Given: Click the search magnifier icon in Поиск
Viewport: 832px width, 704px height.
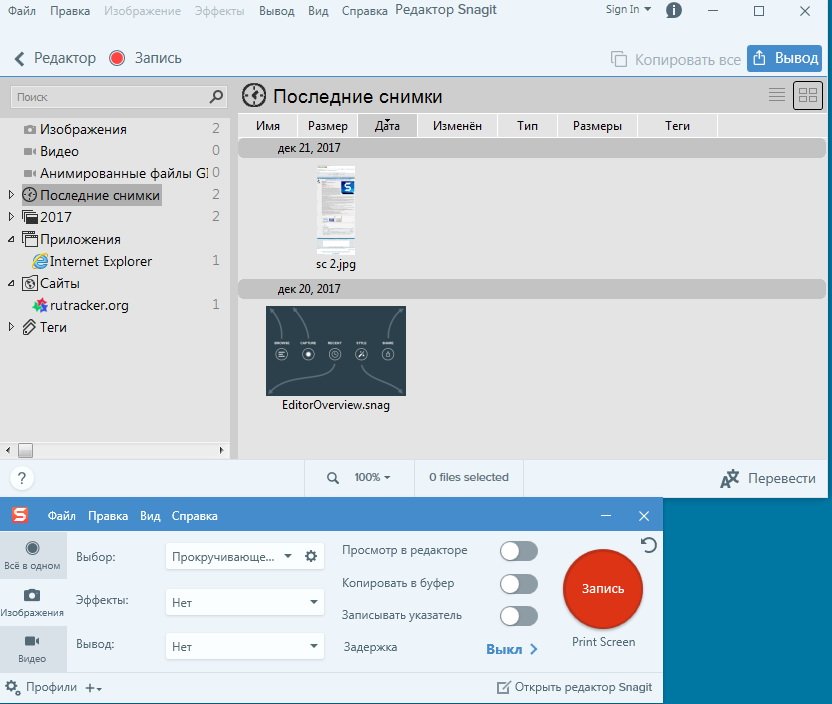Looking at the screenshot, I should point(217,97).
